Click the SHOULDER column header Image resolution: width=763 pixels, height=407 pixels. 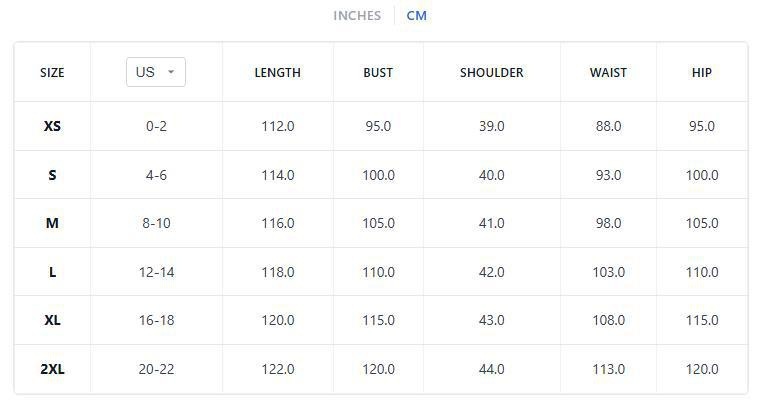(491, 73)
